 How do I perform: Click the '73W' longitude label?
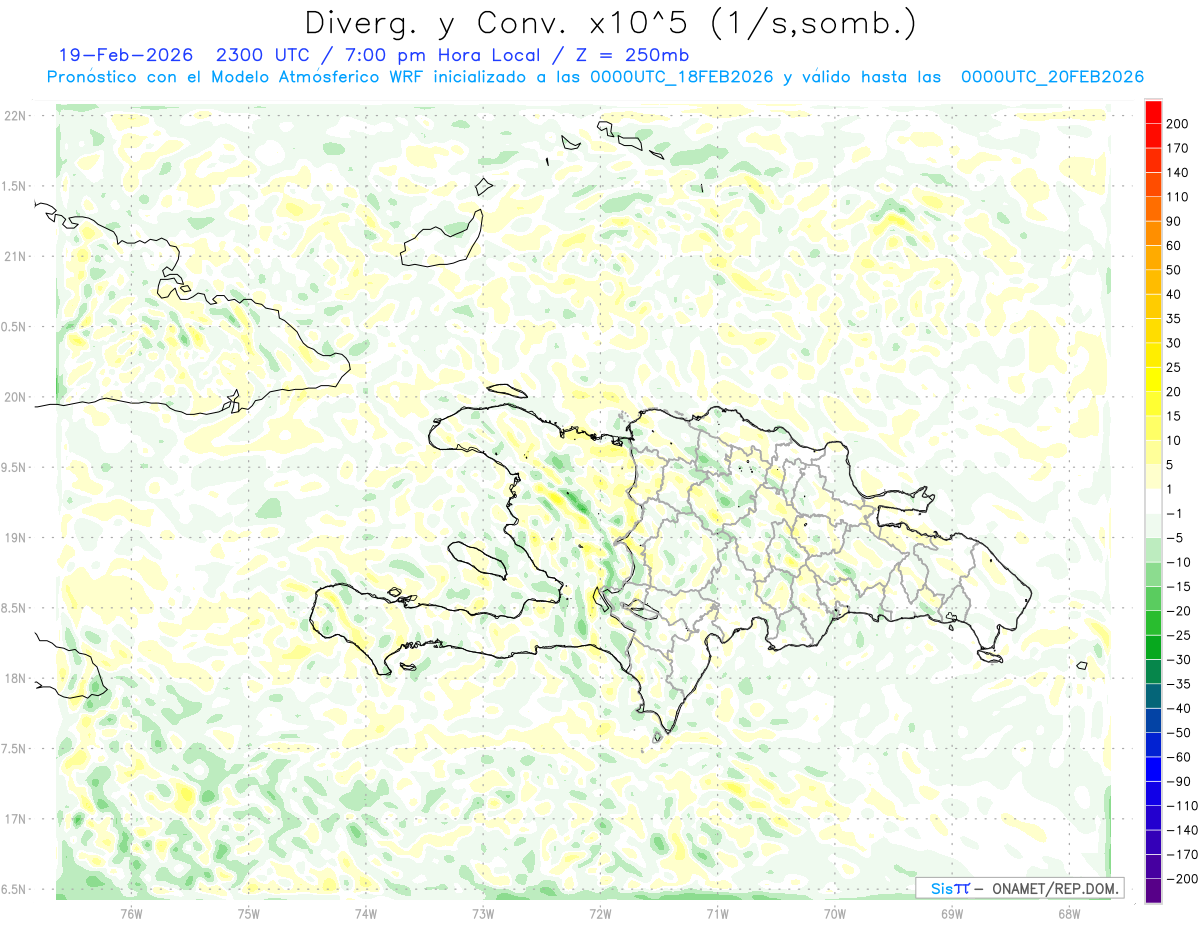tap(483, 914)
